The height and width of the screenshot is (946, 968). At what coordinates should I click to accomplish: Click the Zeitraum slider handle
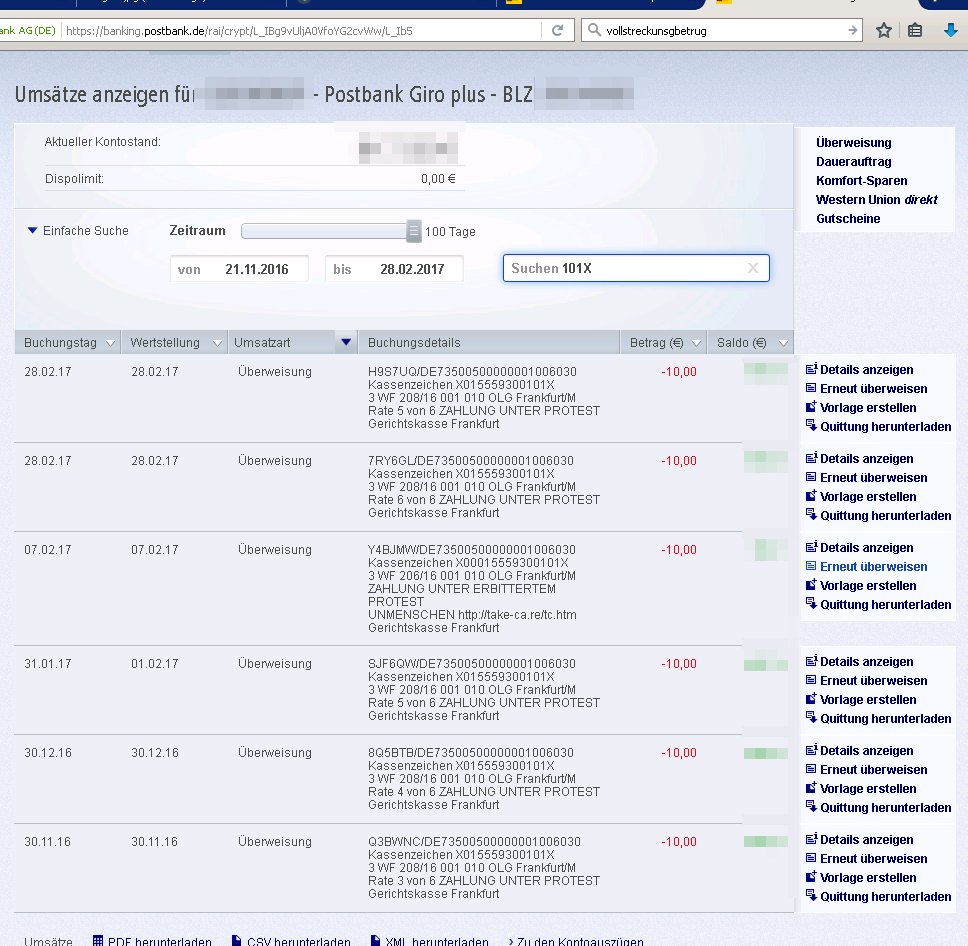click(x=414, y=232)
